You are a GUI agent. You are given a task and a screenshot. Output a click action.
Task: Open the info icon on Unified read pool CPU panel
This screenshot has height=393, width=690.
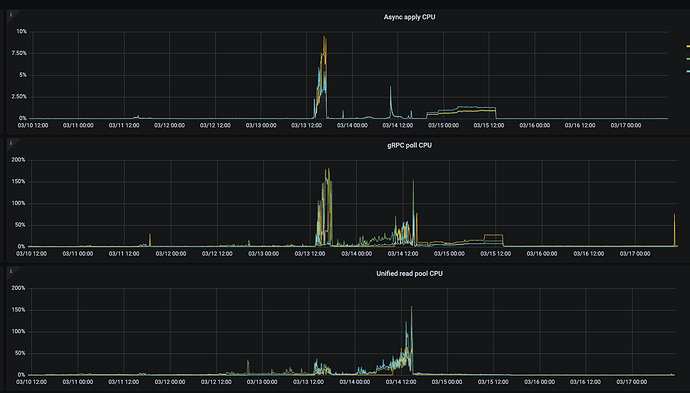11,271
